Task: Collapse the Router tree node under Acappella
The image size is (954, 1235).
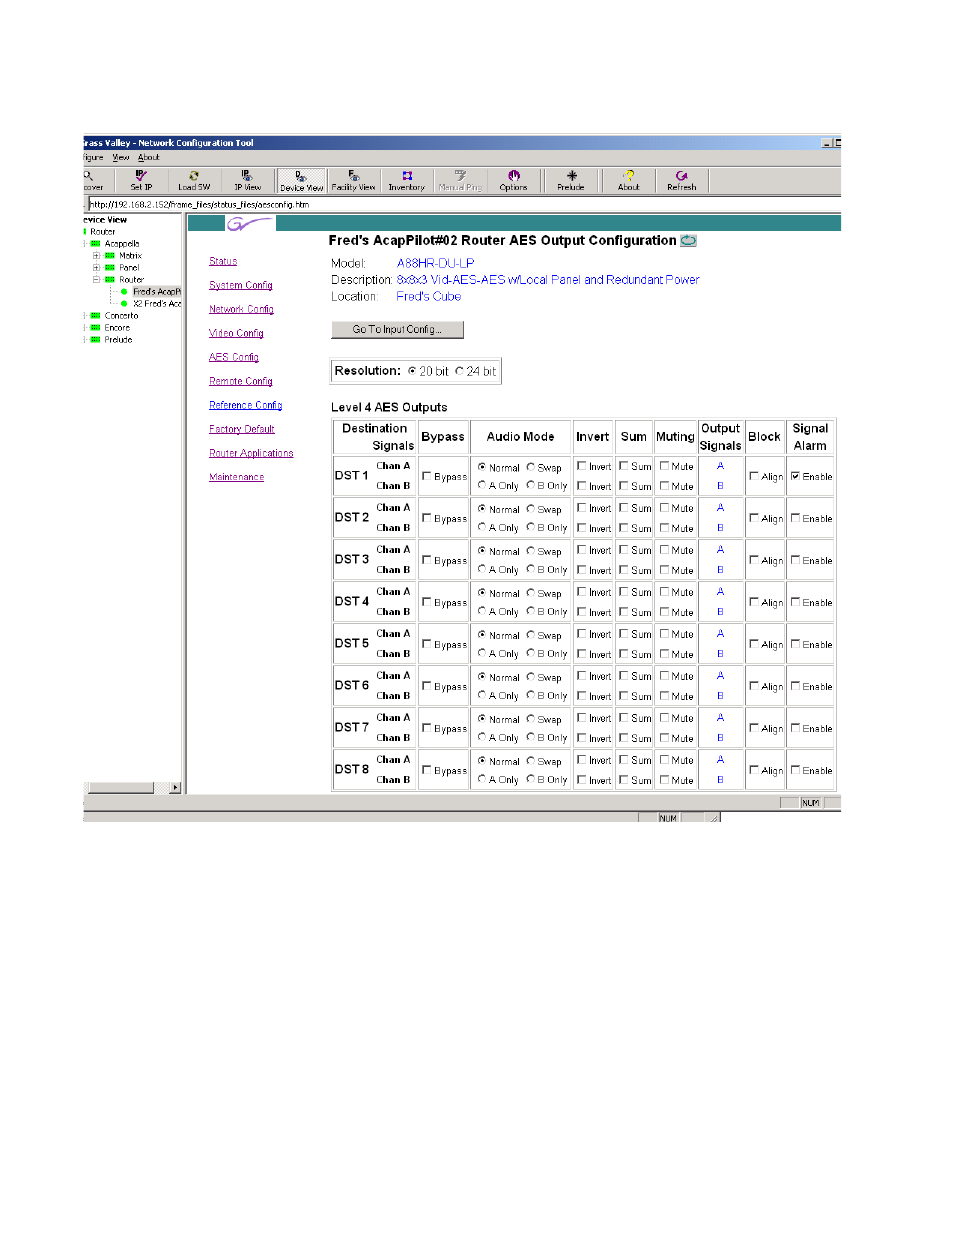Action: 97,280
